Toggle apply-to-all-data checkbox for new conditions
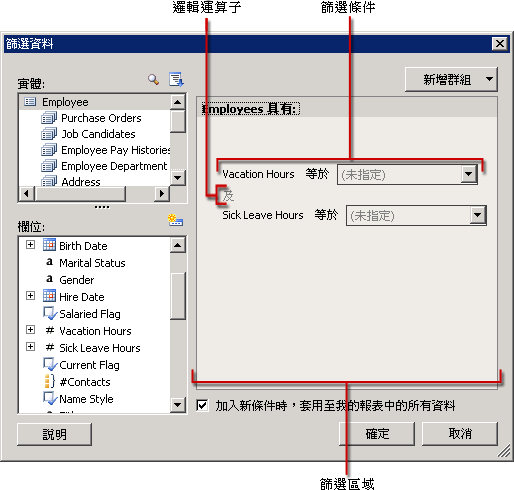 (202, 406)
